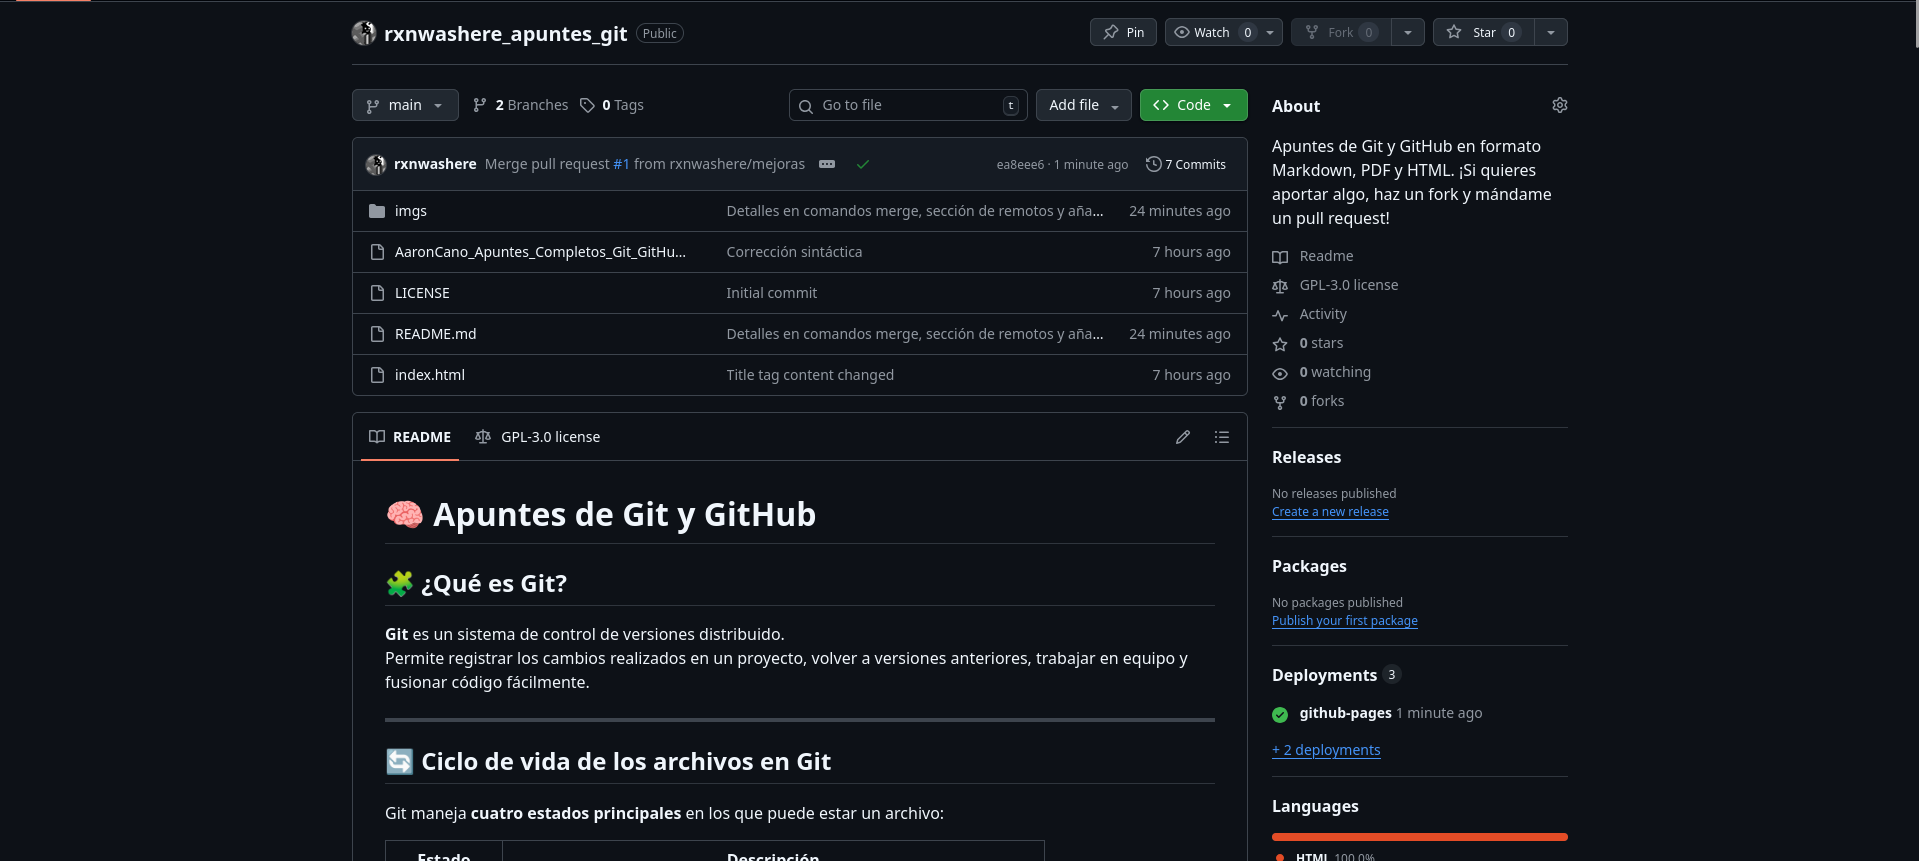Open the Watch options dropdown arrow
1919x861 pixels.
pyautogui.click(x=1270, y=32)
